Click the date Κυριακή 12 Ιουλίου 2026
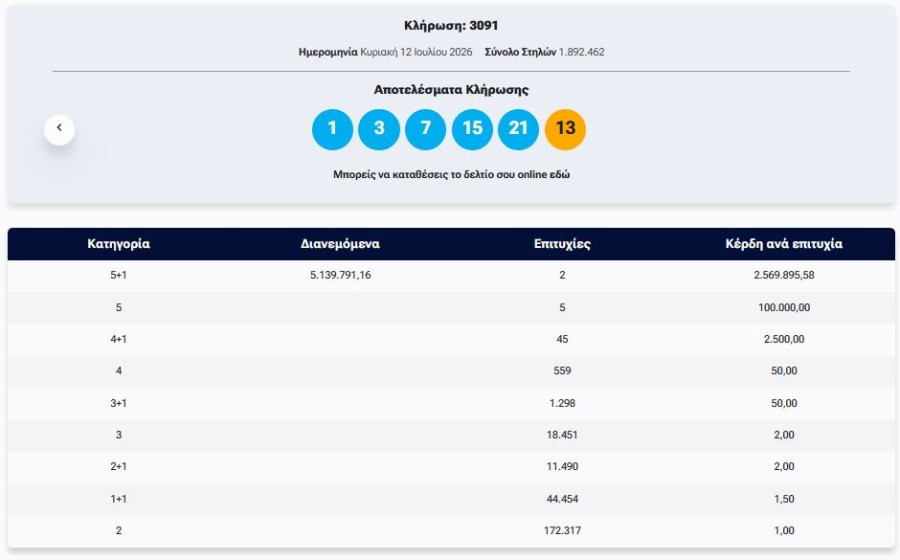 coord(416,52)
